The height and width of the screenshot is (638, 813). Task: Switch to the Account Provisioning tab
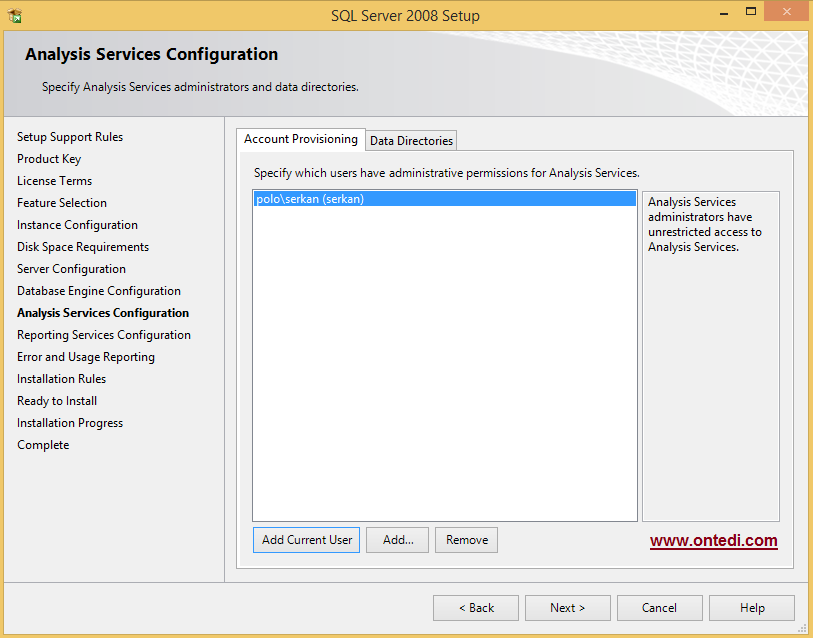pos(301,139)
